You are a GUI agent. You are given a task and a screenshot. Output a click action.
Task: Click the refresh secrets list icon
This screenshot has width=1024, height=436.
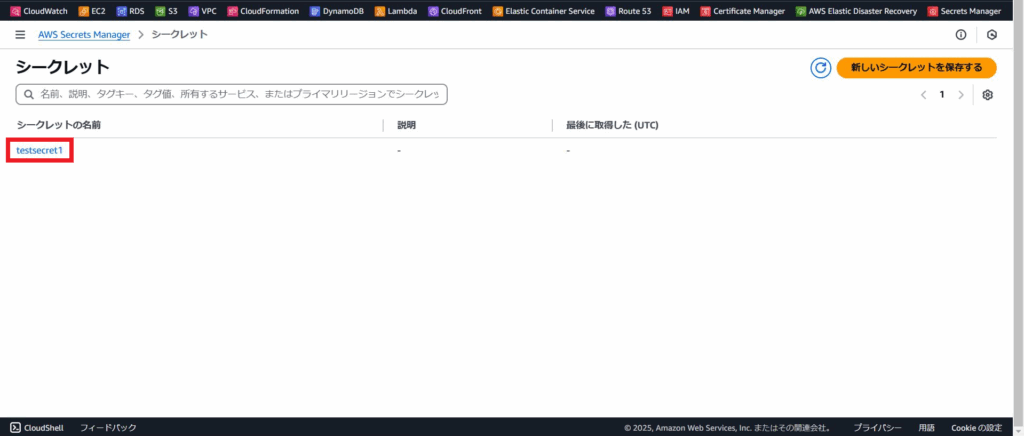(x=820, y=67)
